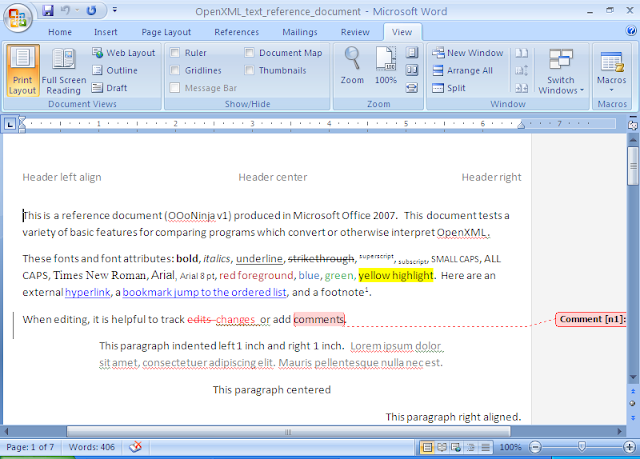Switch to the Page Layout tab
The height and width of the screenshot is (459, 640).
point(166,32)
